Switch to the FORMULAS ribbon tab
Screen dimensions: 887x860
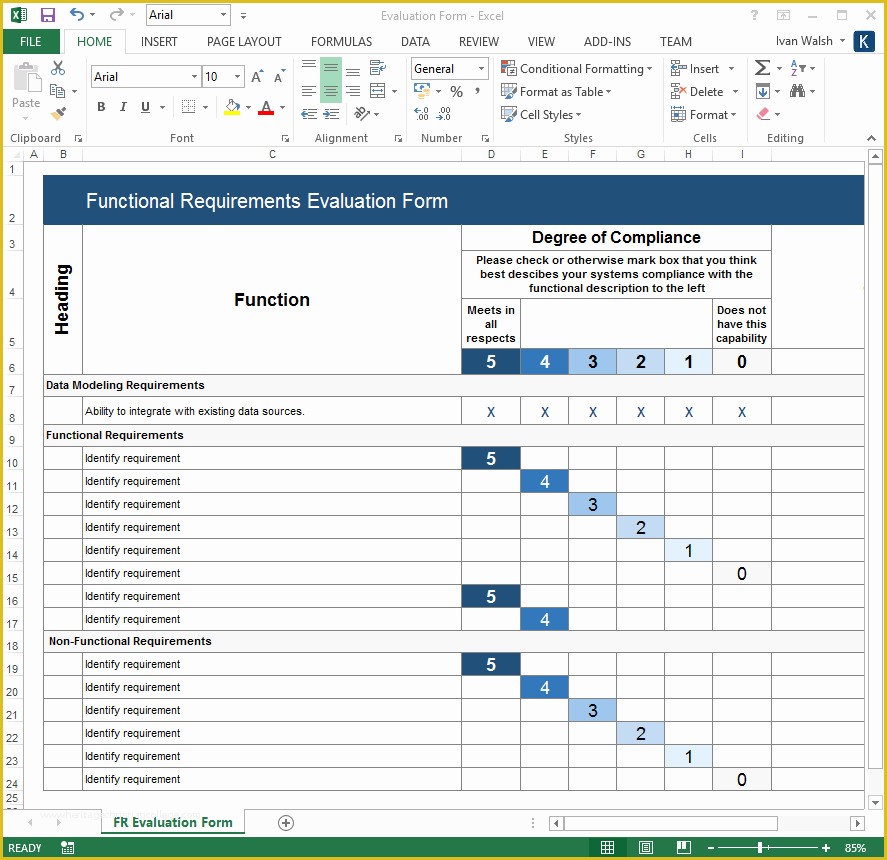(341, 41)
